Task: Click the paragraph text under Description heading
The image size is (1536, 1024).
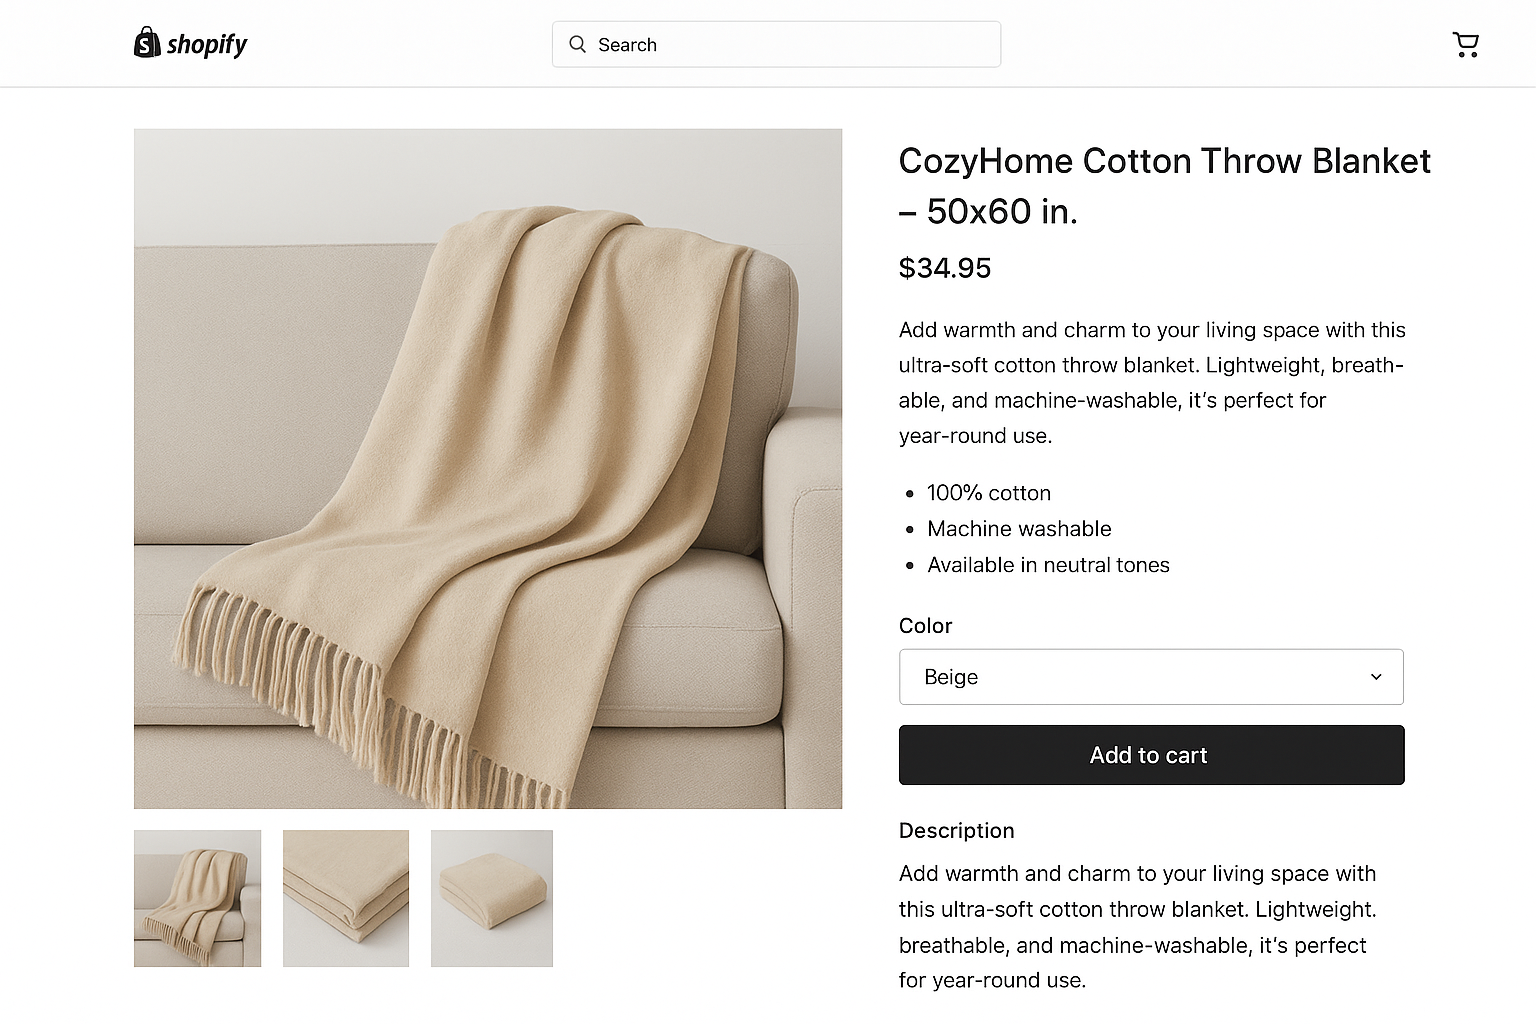Action: [1137, 927]
